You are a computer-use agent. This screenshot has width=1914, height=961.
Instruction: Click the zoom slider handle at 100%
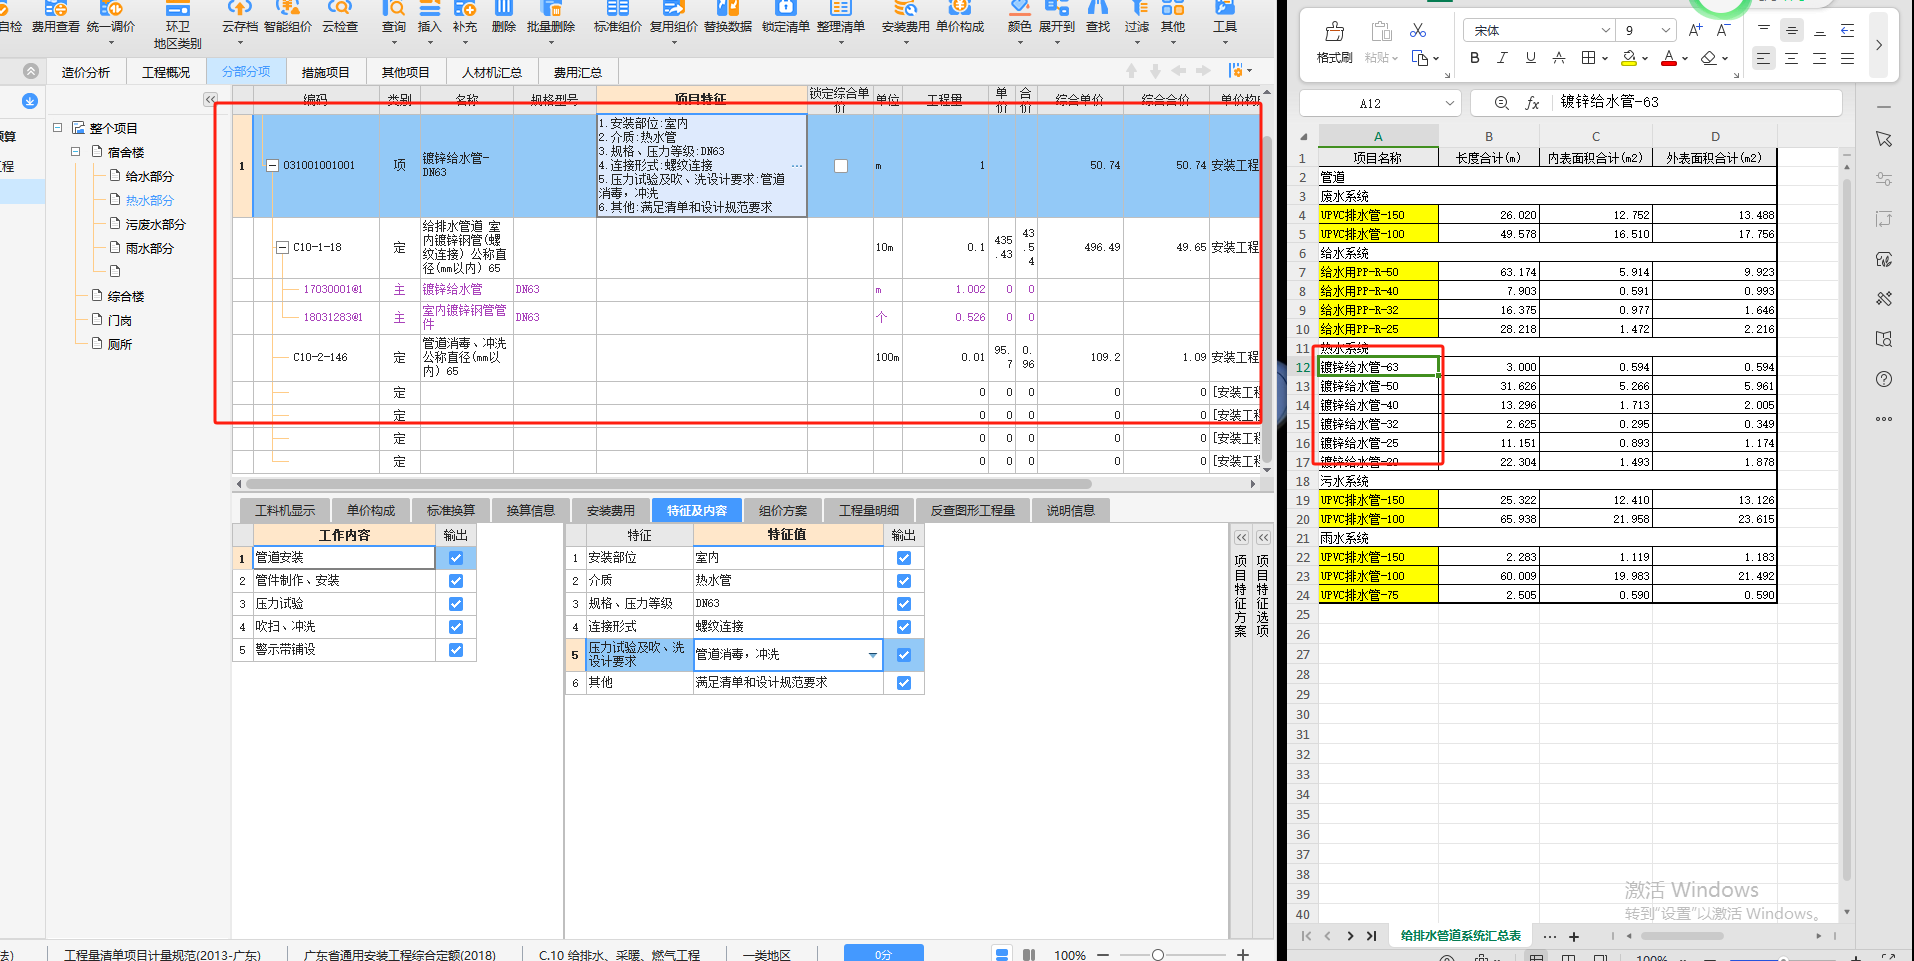(1157, 955)
